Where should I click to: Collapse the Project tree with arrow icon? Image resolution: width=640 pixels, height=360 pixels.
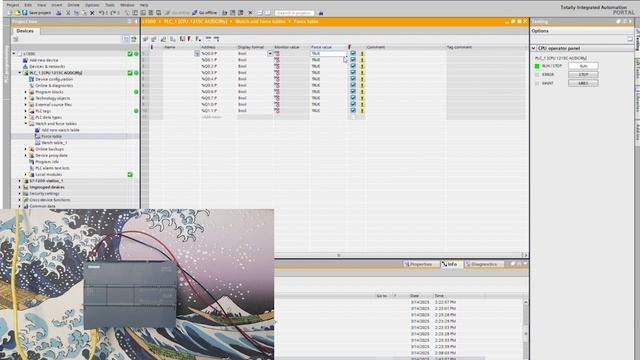pyautogui.click(x=136, y=22)
